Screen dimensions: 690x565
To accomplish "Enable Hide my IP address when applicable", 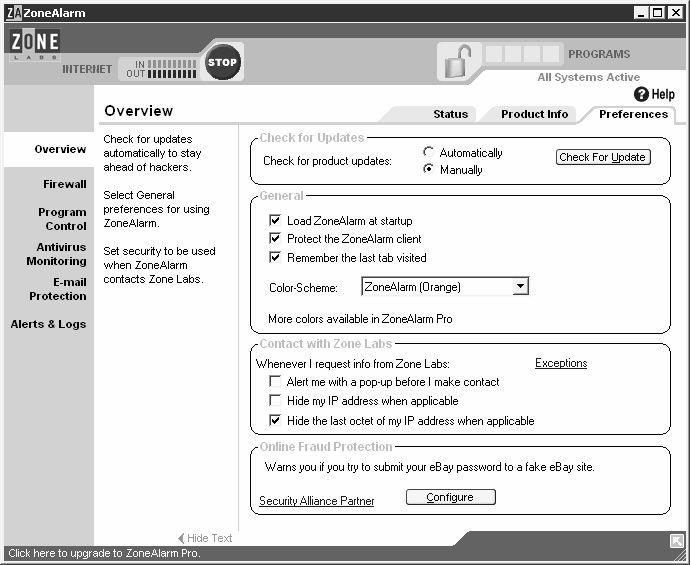I will [275, 400].
